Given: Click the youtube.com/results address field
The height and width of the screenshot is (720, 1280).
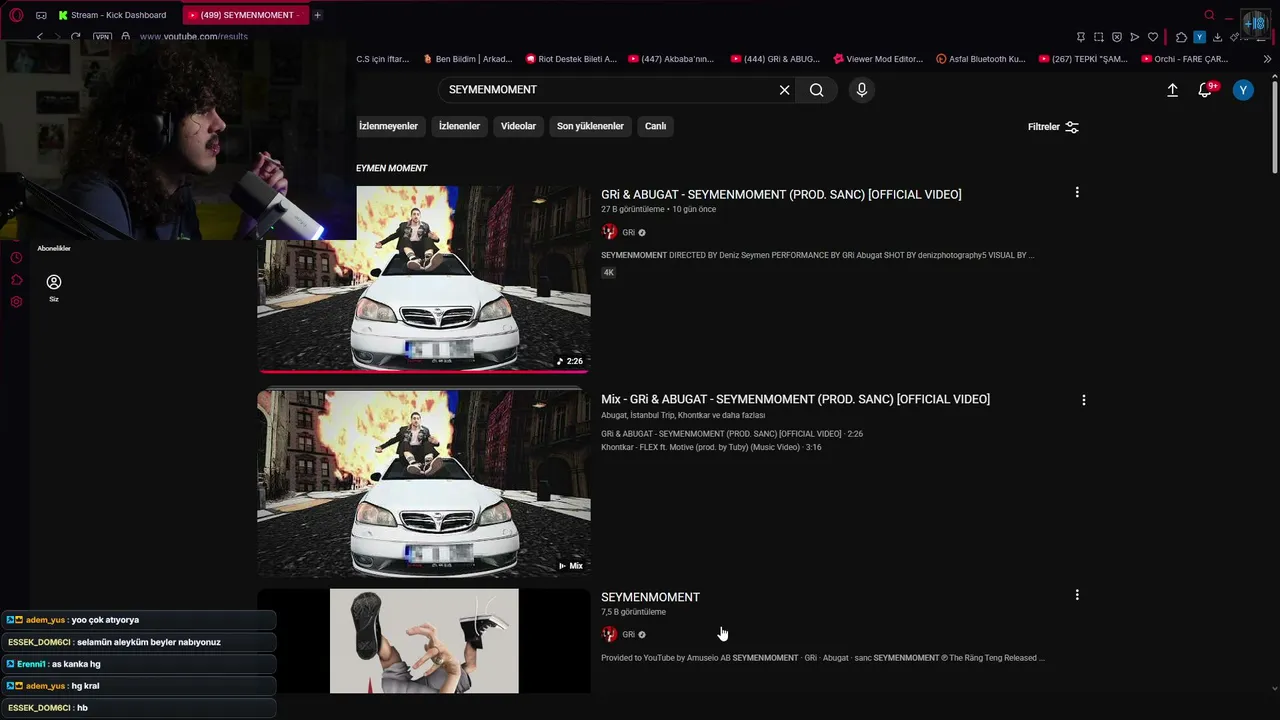Looking at the screenshot, I should tap(194, 37).
